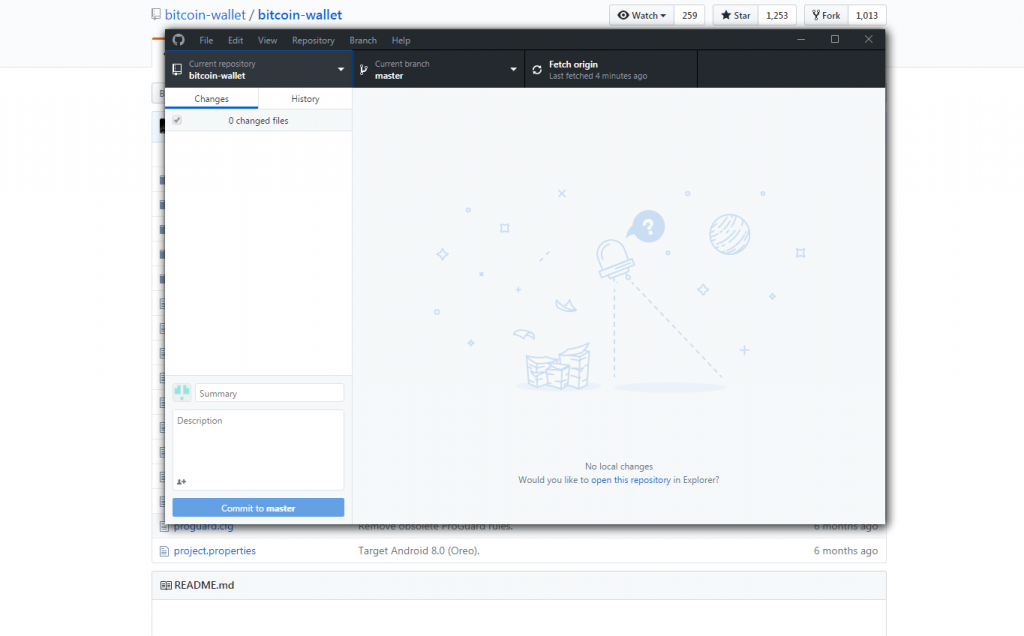Open the Watch dropdown on GitHub page
The image size is (1024, 636).
click(641, 15)
